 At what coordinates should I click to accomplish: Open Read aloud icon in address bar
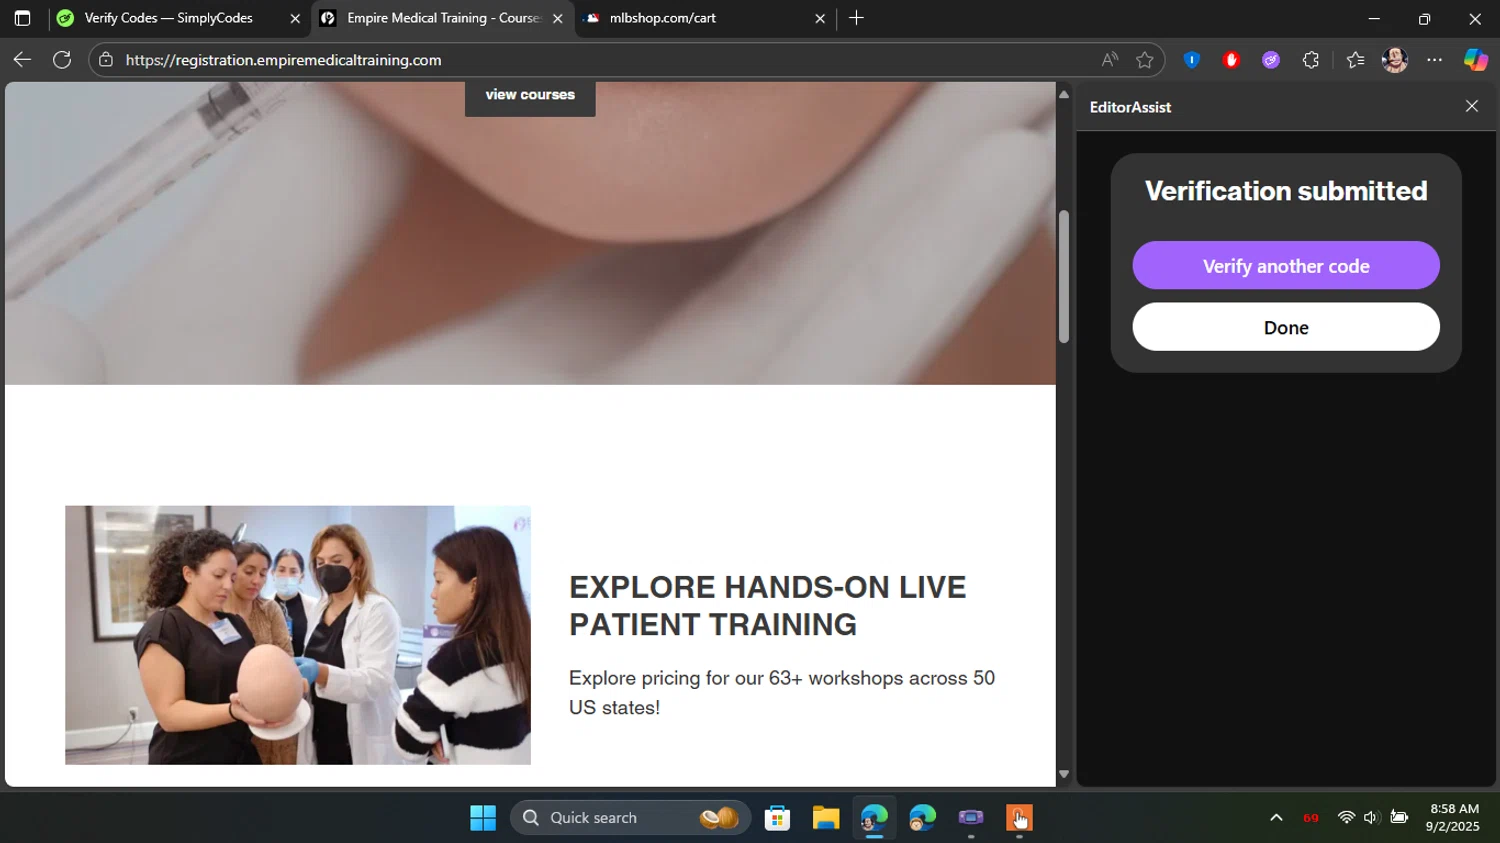(x=1110, y=60)
